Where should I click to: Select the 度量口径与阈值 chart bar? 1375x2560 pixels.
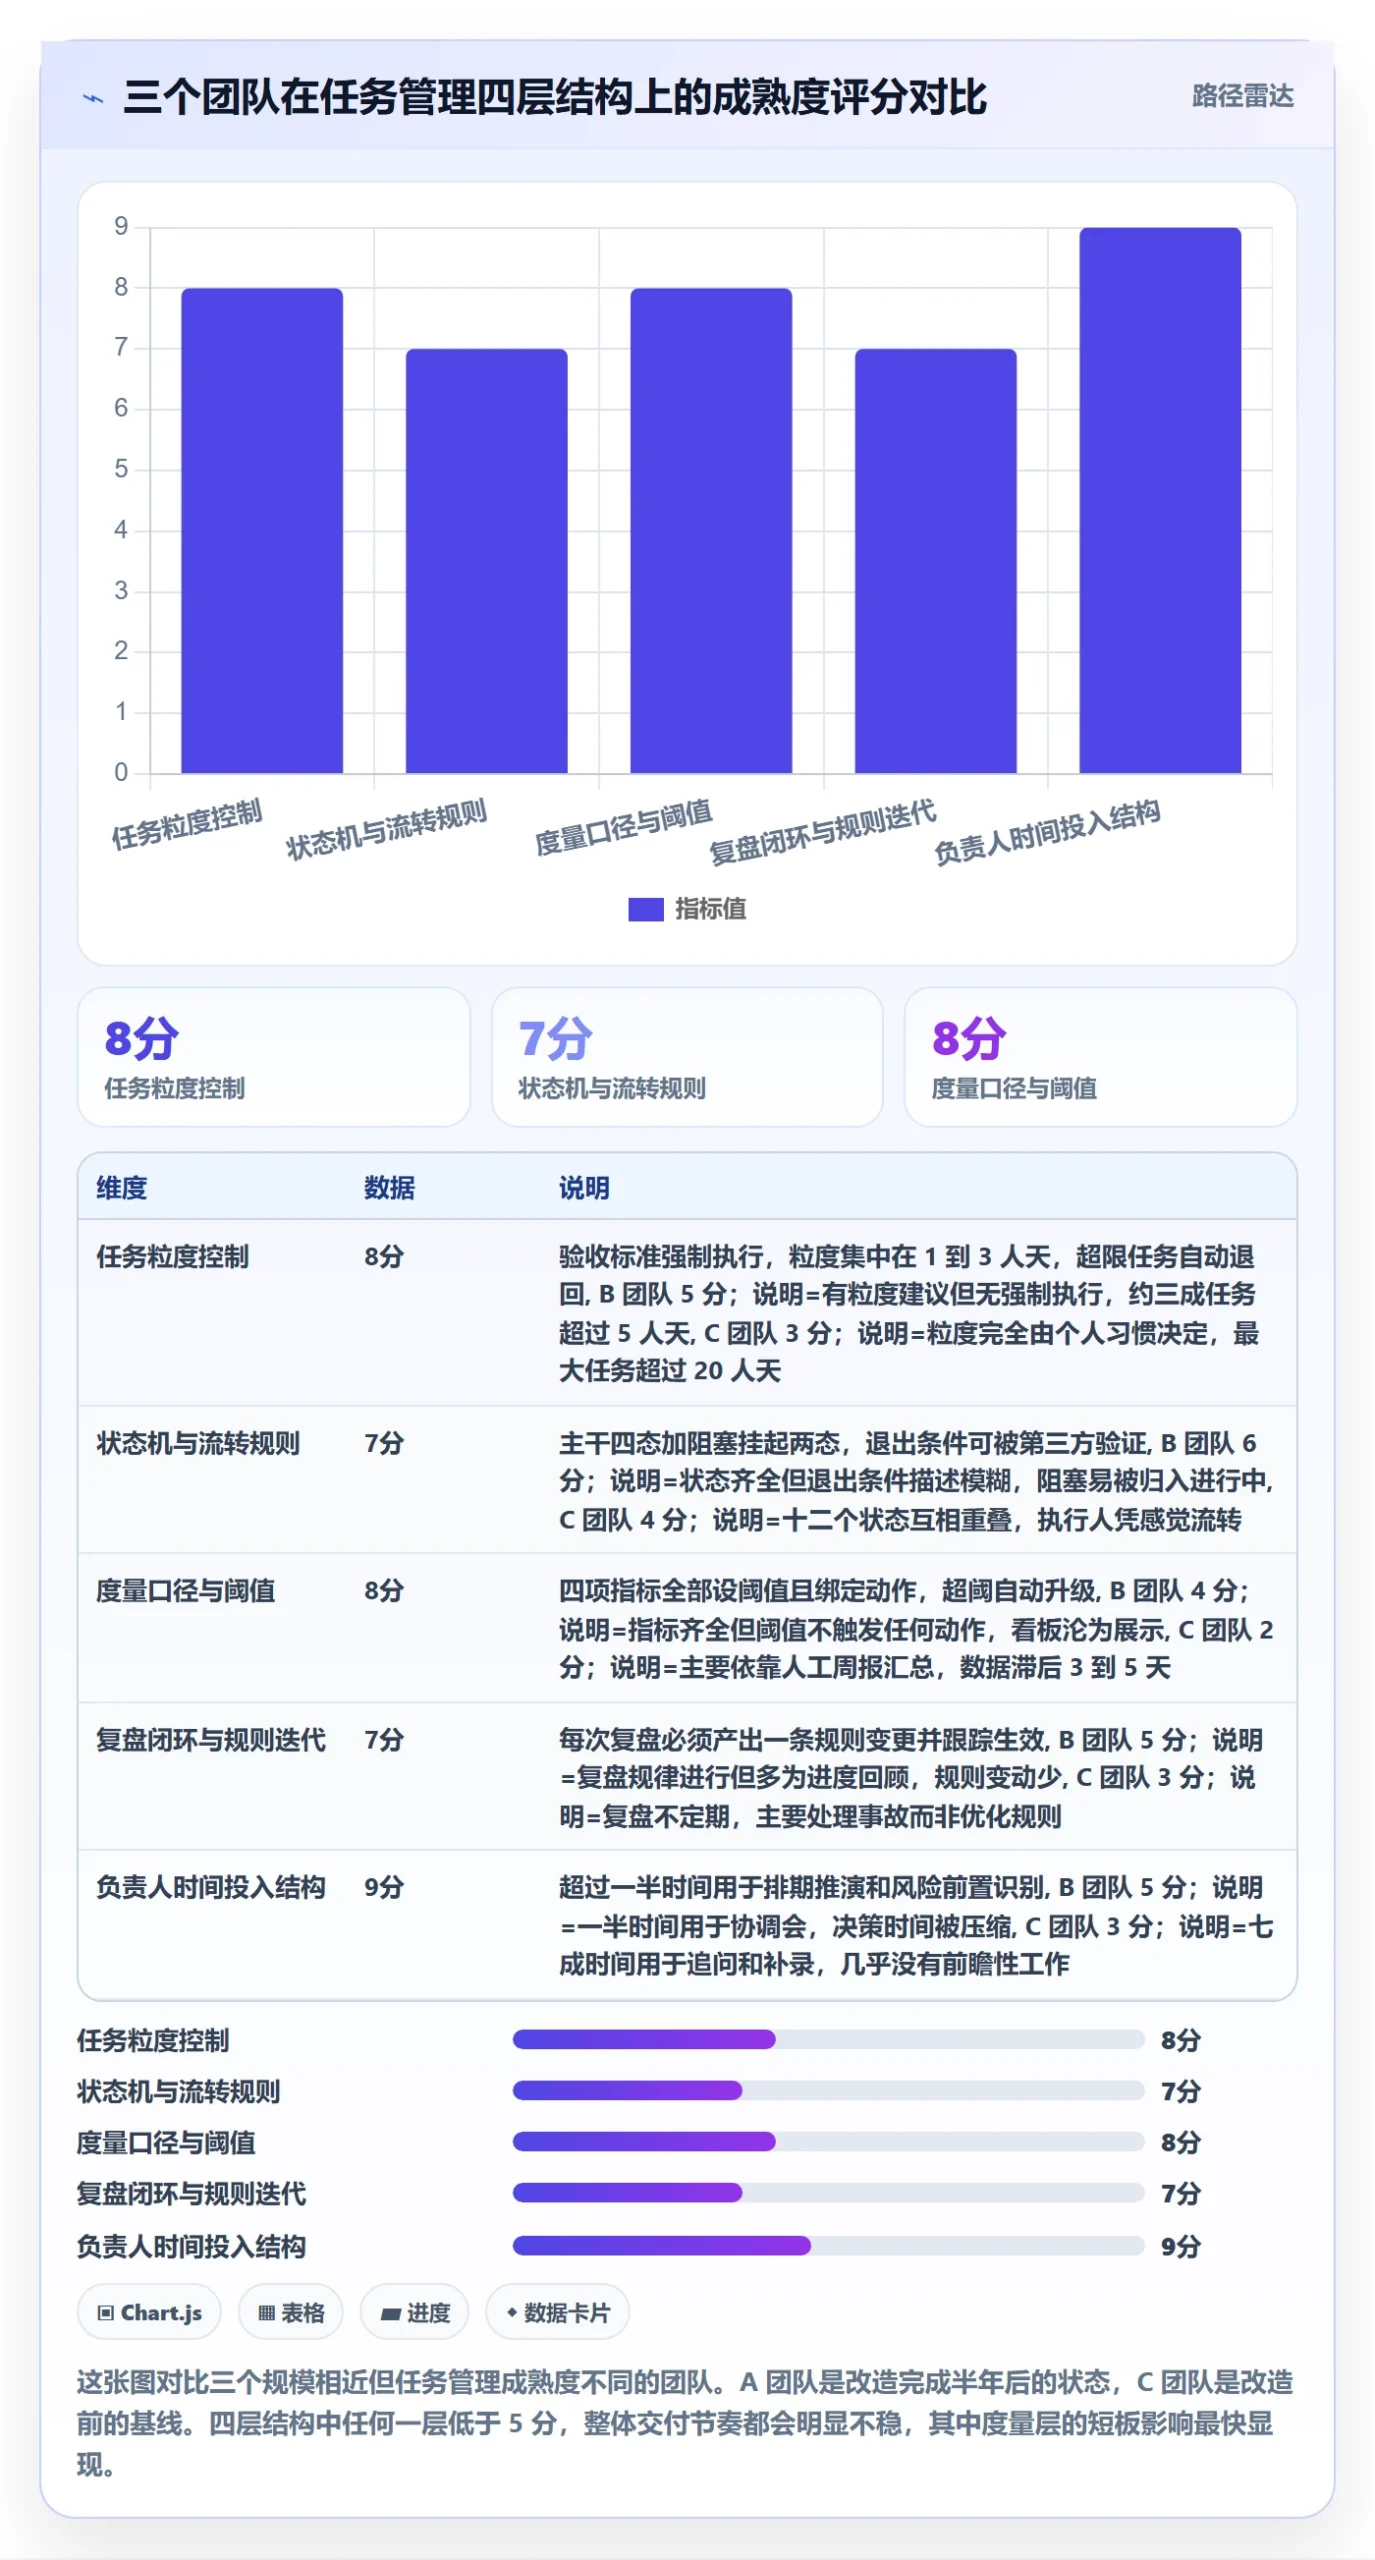point(711,530)
